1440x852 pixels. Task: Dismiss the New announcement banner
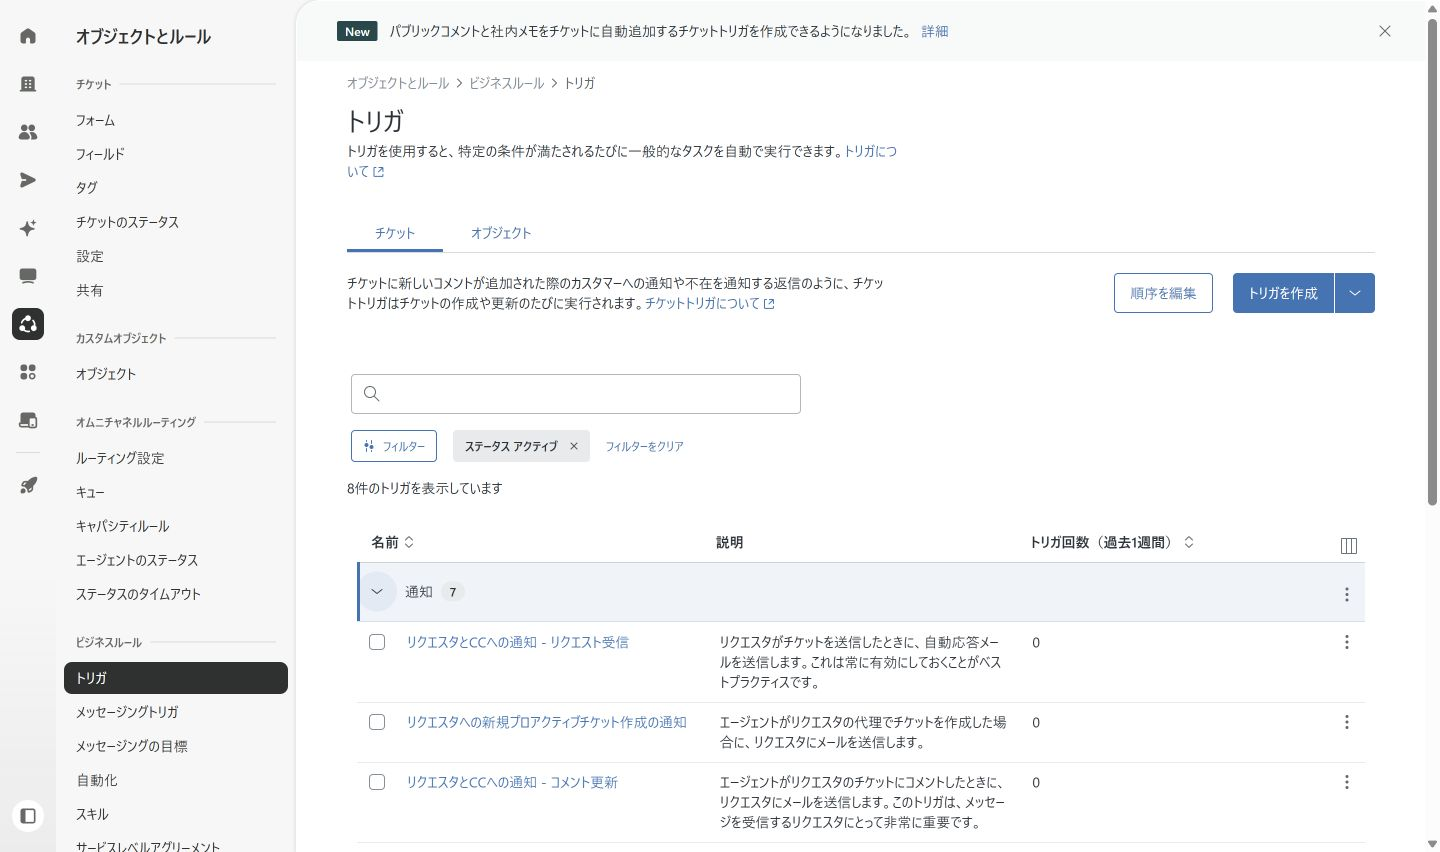(x=1385, y=31)
